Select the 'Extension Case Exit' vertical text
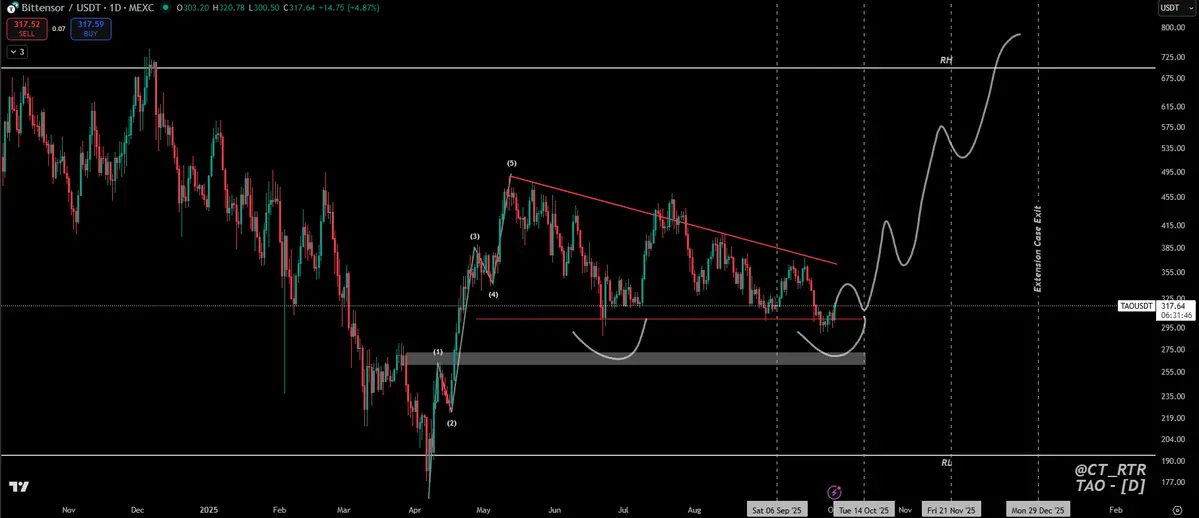 click(1038, 249)
